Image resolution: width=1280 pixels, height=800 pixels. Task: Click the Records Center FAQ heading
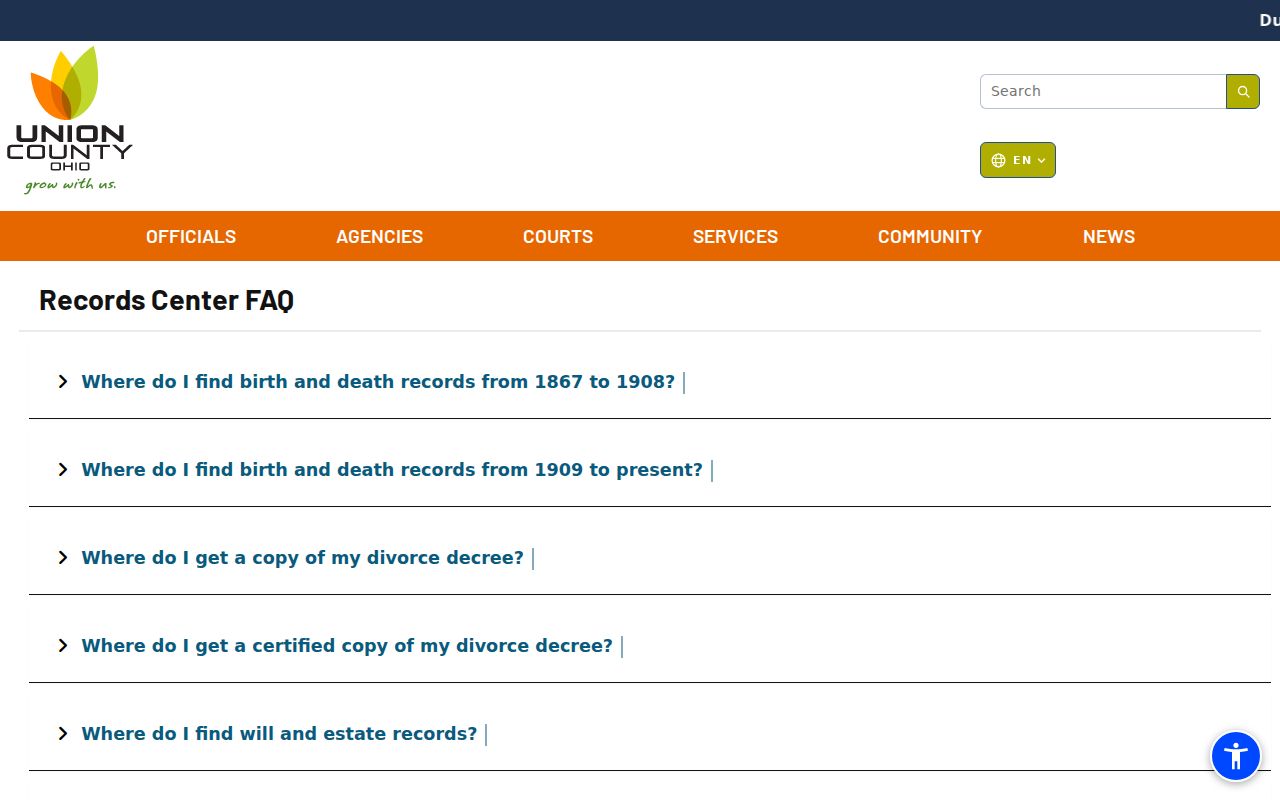[166, 300]
